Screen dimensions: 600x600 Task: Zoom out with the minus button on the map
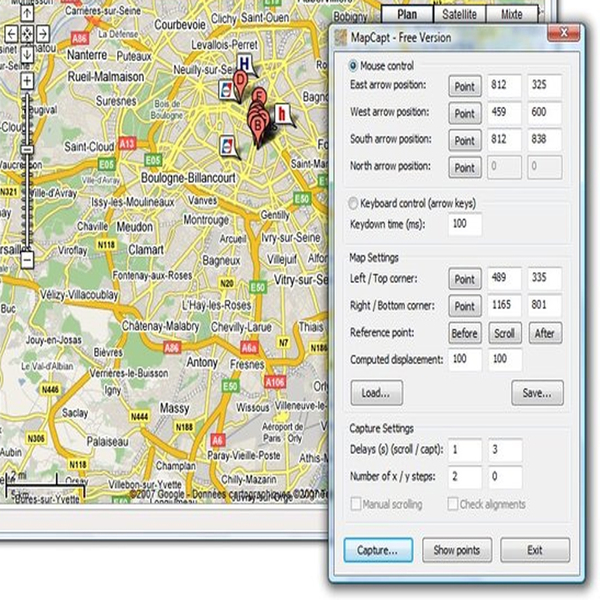pos(27,261)
